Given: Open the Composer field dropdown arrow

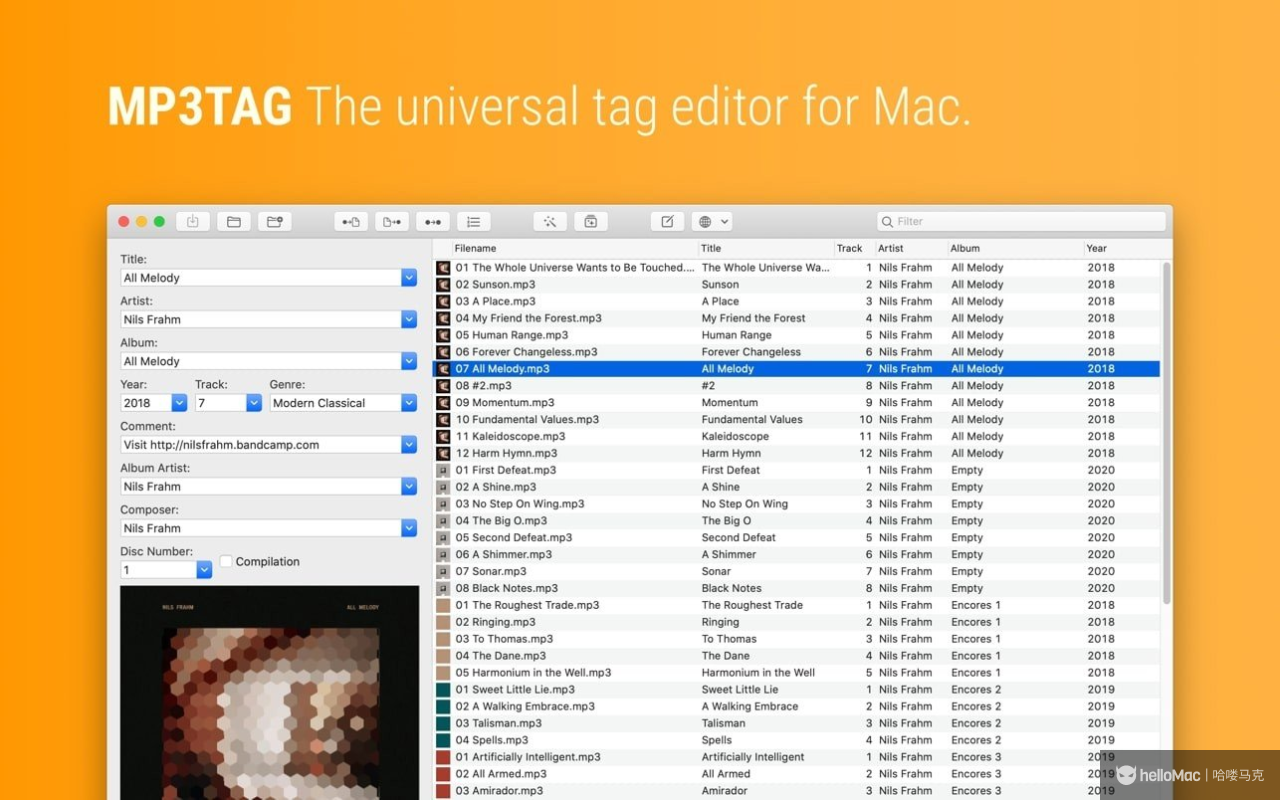Looking at the screenshot, I should (x=409, y=528).
